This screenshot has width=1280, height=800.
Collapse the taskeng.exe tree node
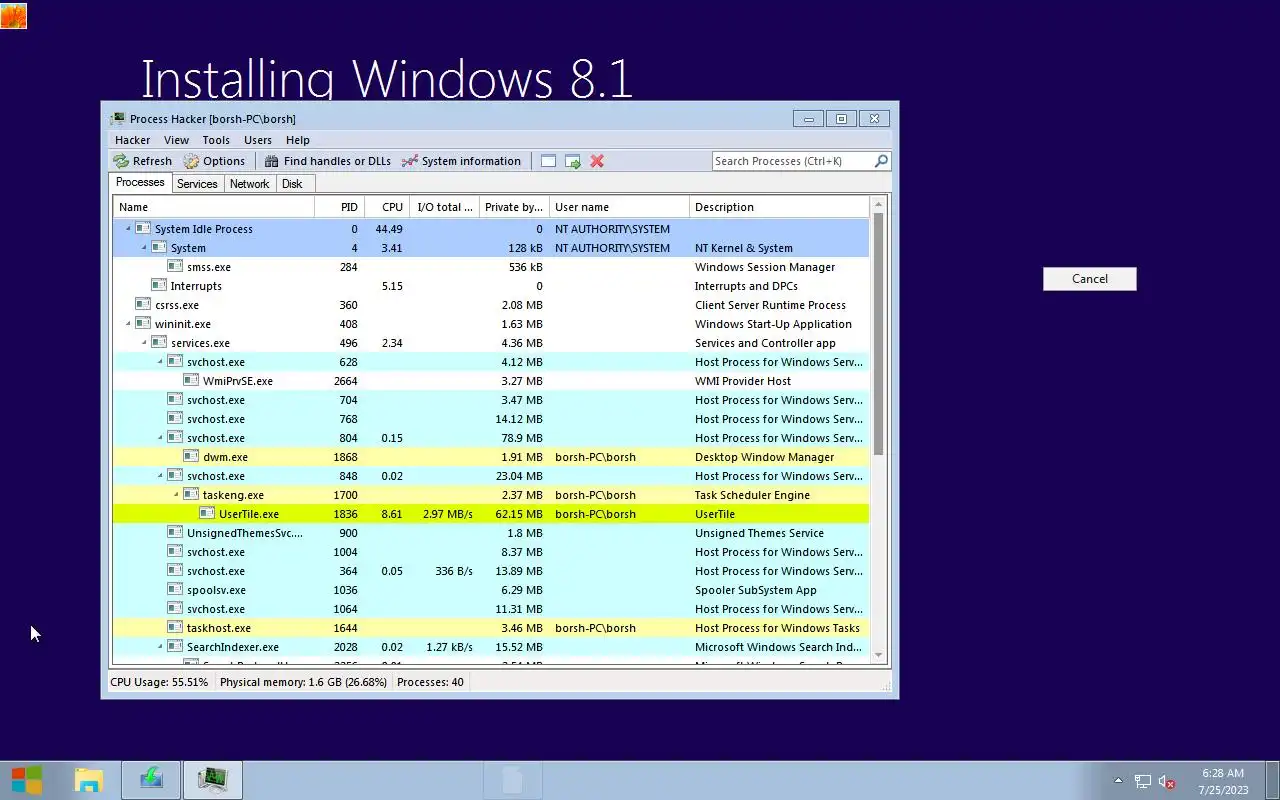[176, 495]
